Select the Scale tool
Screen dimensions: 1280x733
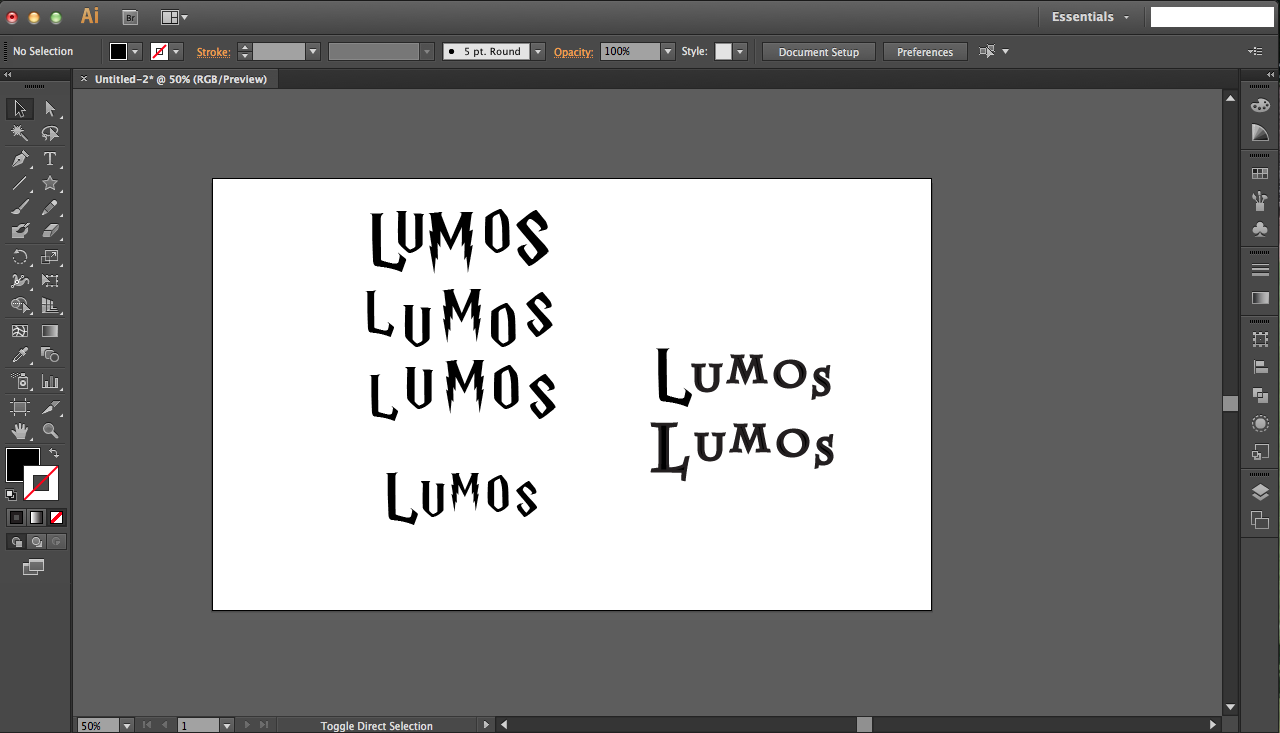pyautogui.click(x=50, y=257)
